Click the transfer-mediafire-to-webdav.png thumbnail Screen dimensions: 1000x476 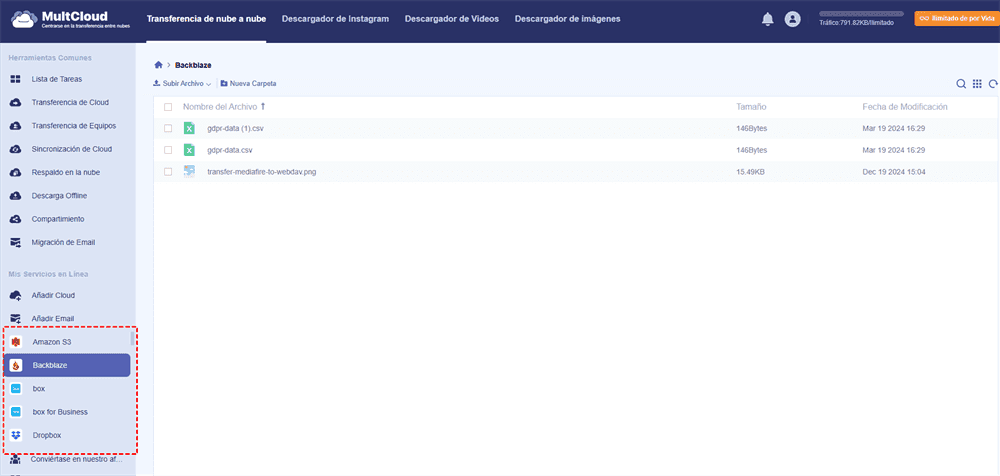[189, 171]
